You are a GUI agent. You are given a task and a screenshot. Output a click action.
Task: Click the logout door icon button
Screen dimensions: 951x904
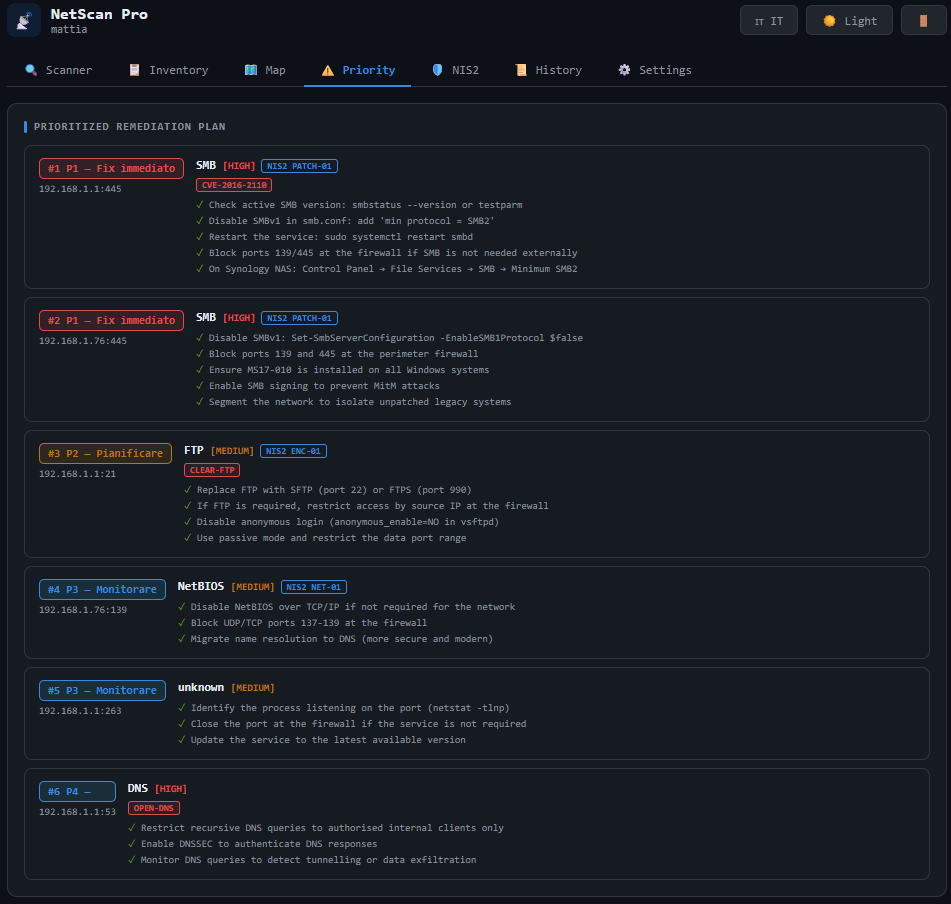[923, 20]
